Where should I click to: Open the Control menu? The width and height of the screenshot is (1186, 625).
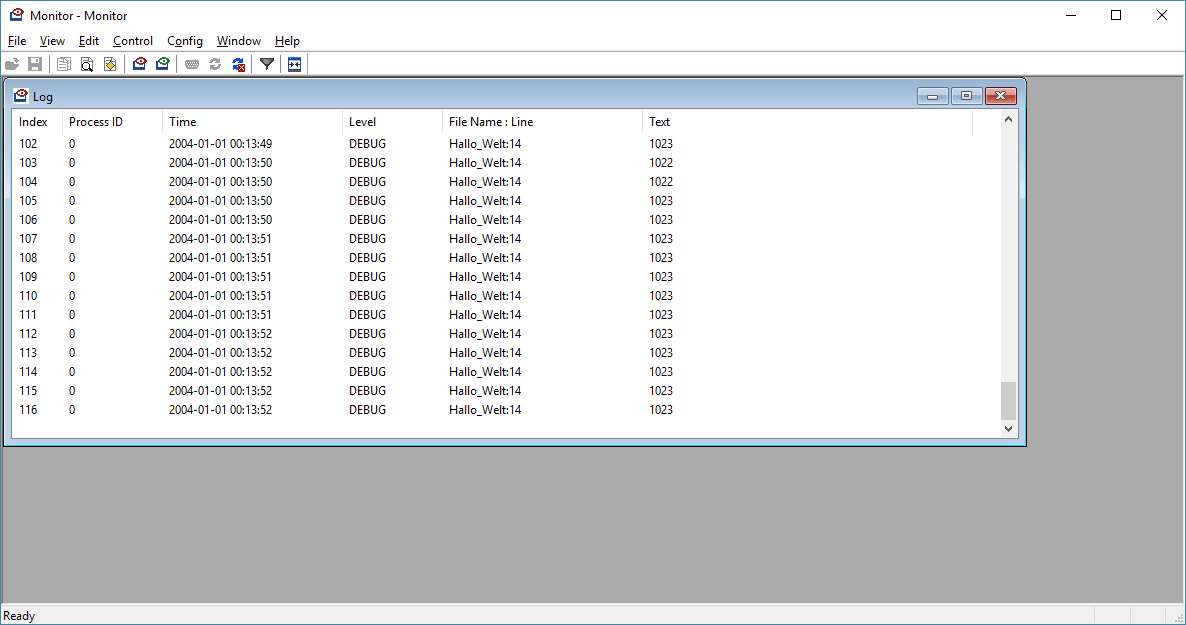point(133,41)
